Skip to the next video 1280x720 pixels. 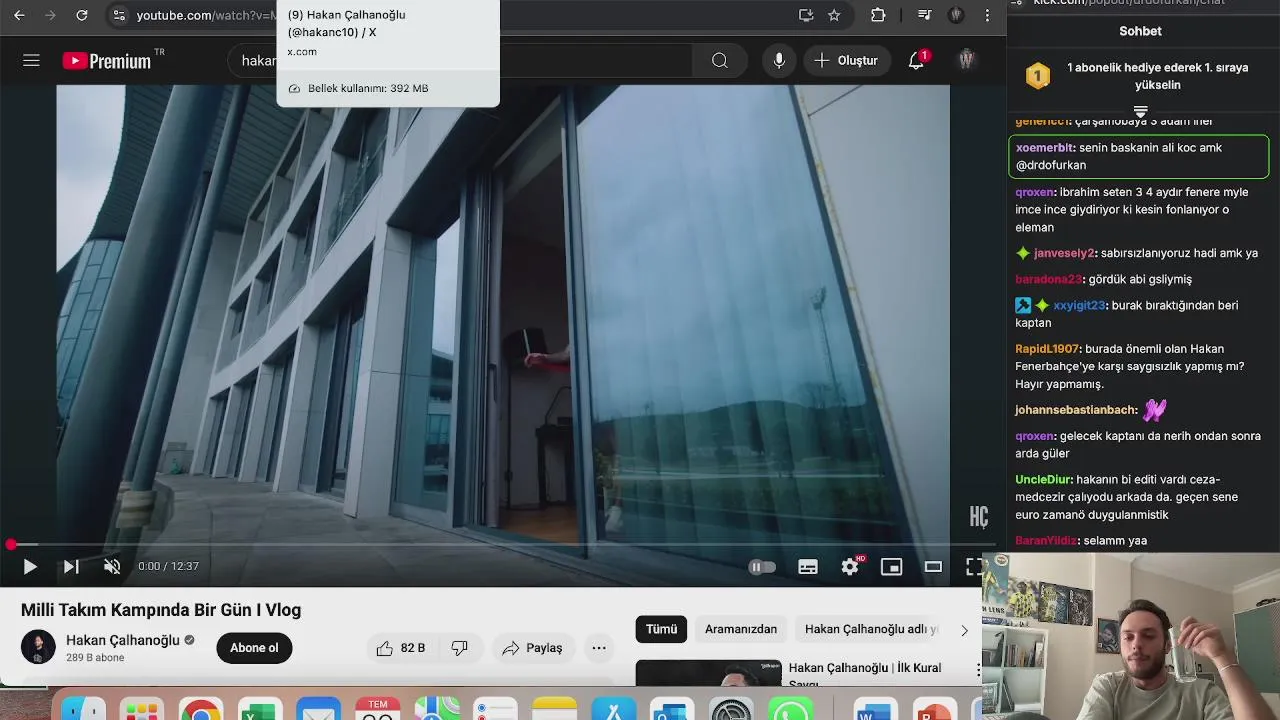coord(71,567)
